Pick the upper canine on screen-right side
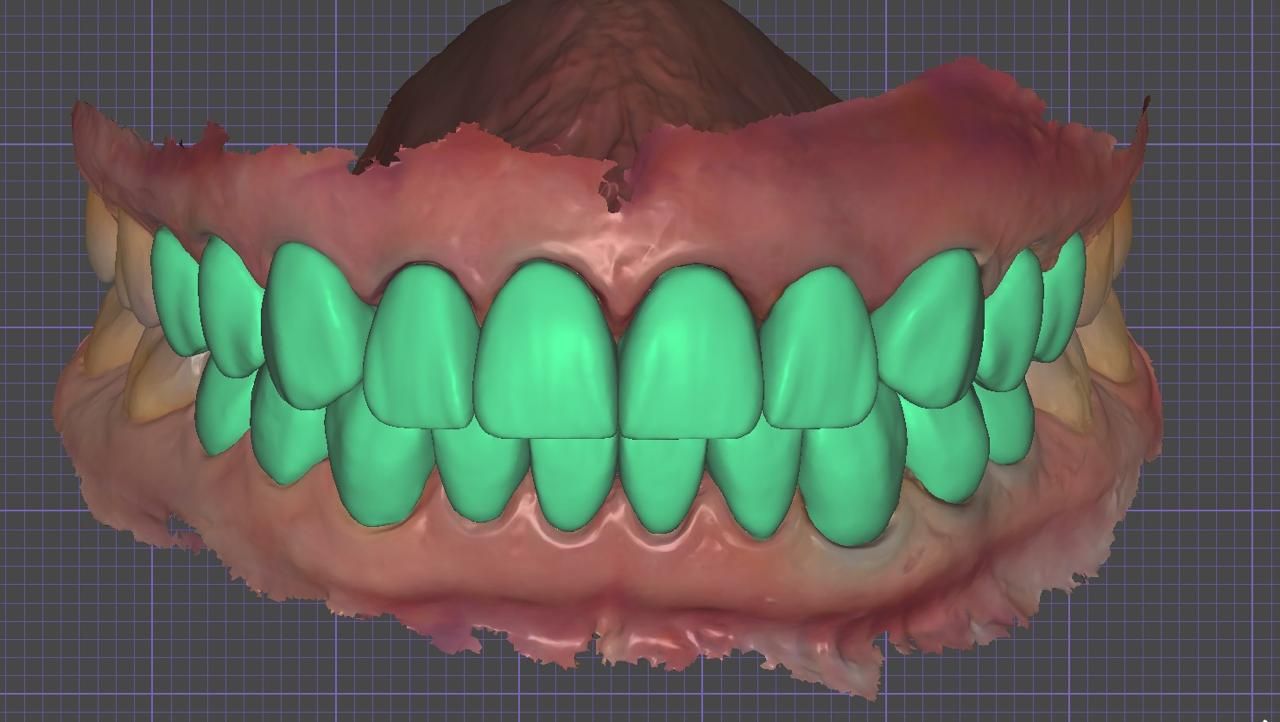Image resolution: width=1280 pixels, height=722 pixels. tap(928, 325)
